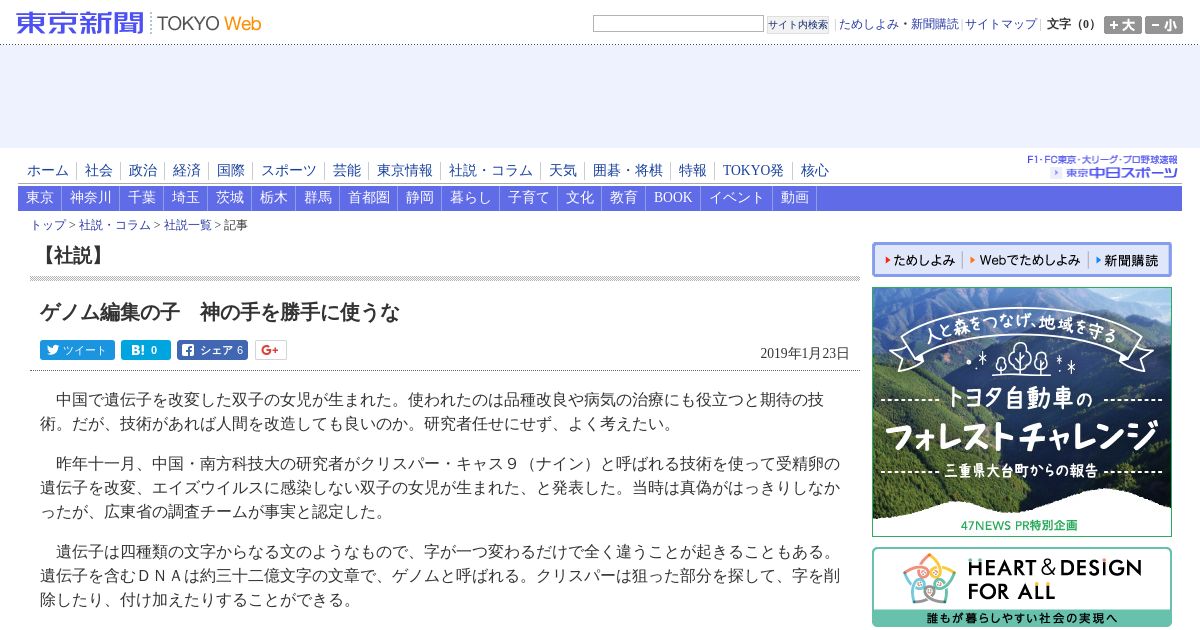The height and width of the screenshot is (630, 1200).
Task: Select the 千葉 regional tab
Action: [x=142, y=198]
